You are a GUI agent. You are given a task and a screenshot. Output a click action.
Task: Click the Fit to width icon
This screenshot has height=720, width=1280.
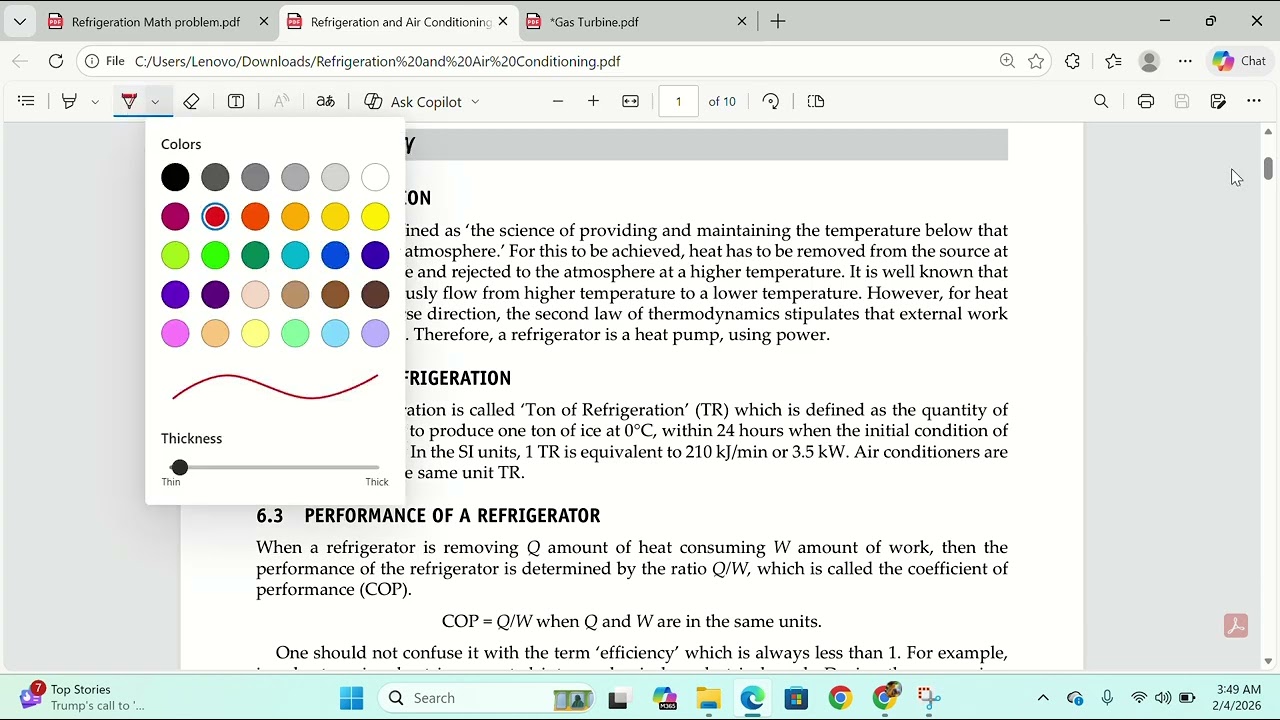click(630, 101)
